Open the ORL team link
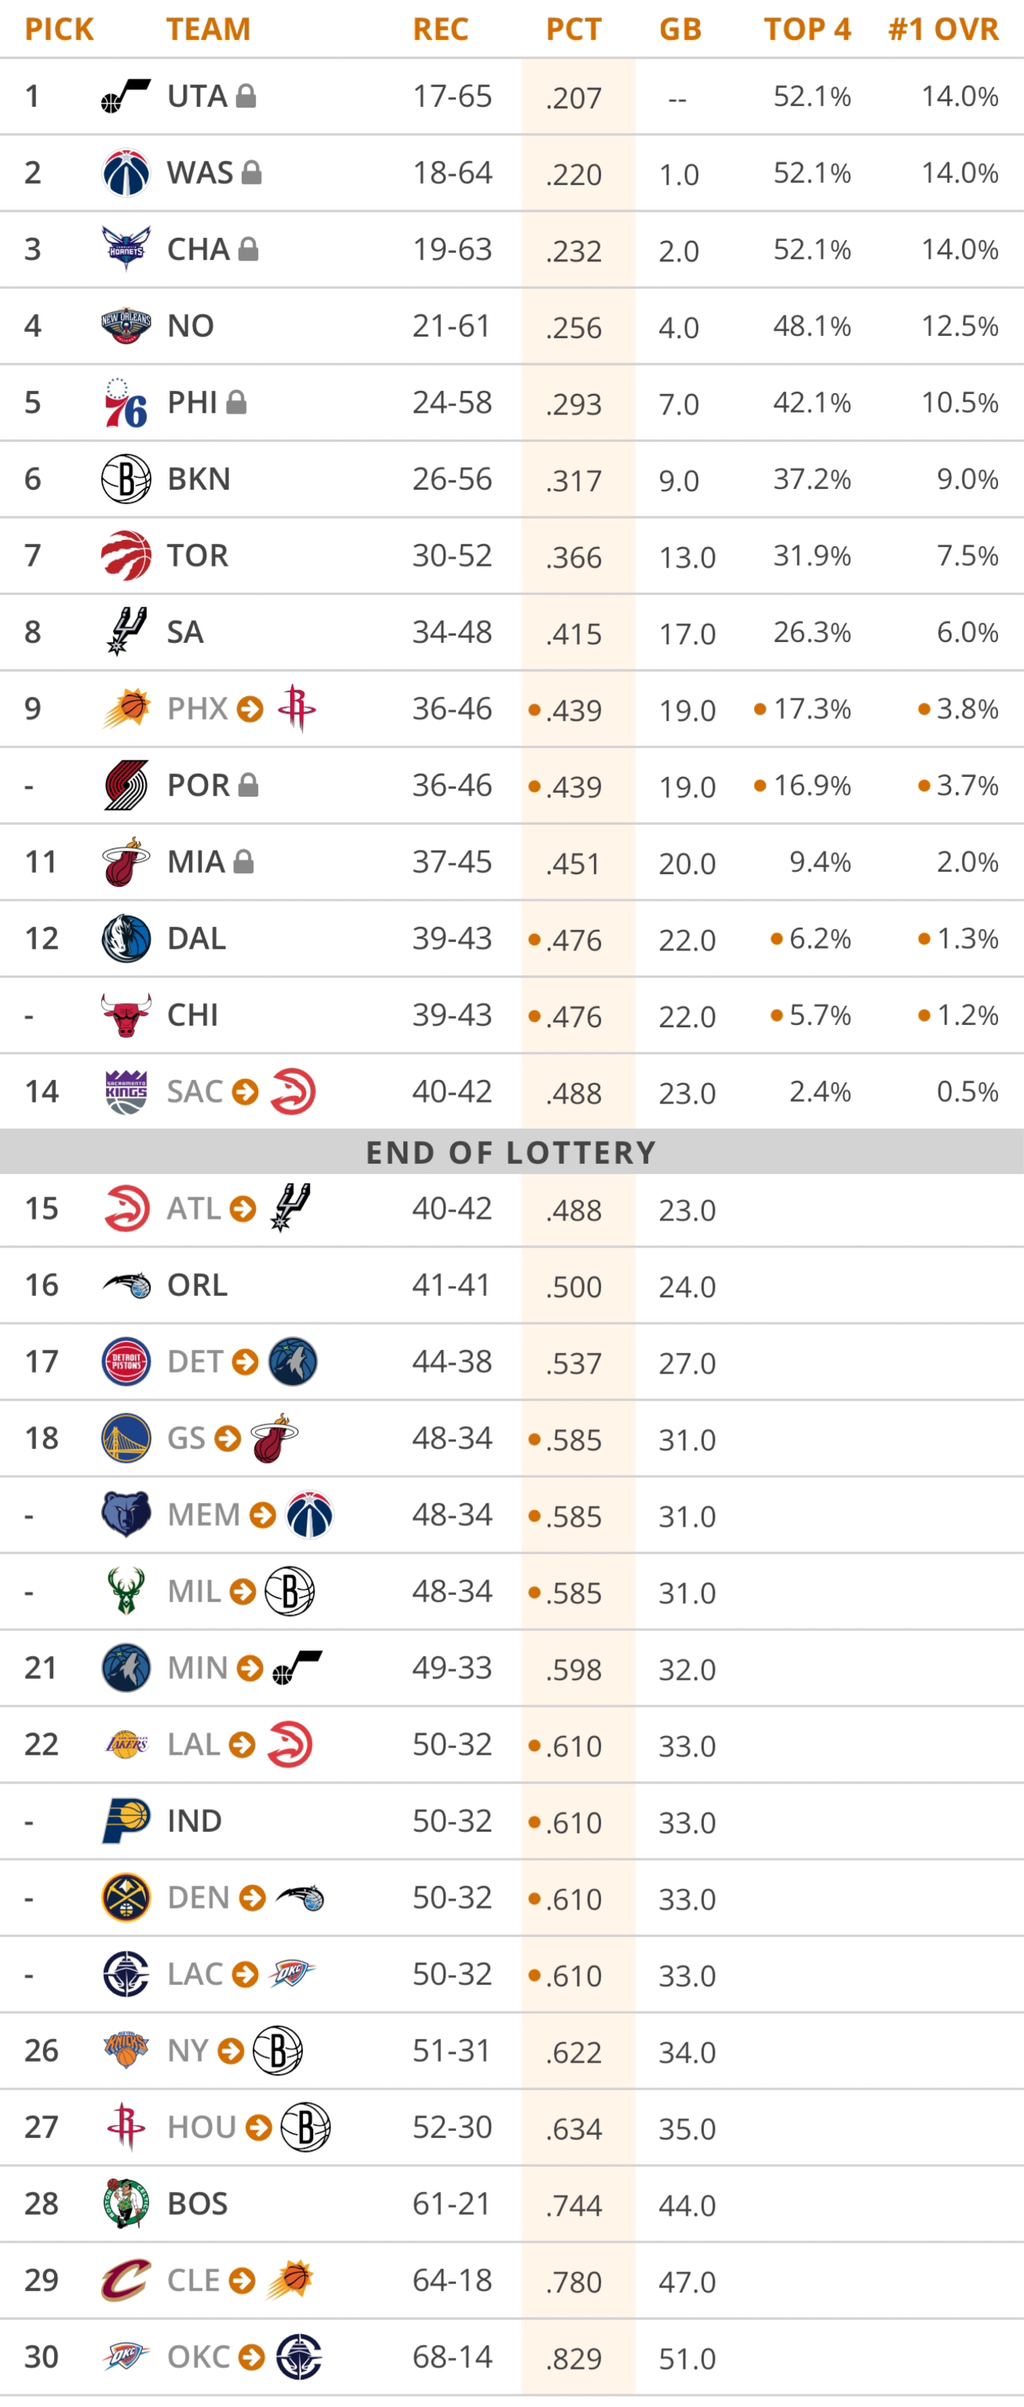Screen dimensions: 1024x2407 [x=197, y=1285]
